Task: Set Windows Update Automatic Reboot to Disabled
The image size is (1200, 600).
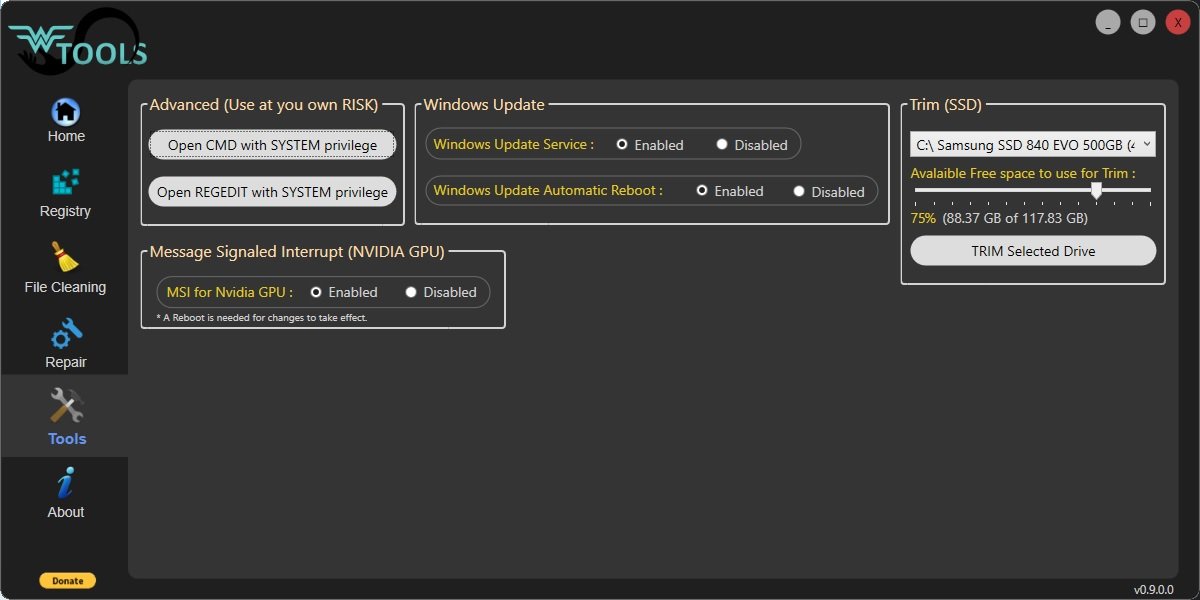Action: pos(799,192)
